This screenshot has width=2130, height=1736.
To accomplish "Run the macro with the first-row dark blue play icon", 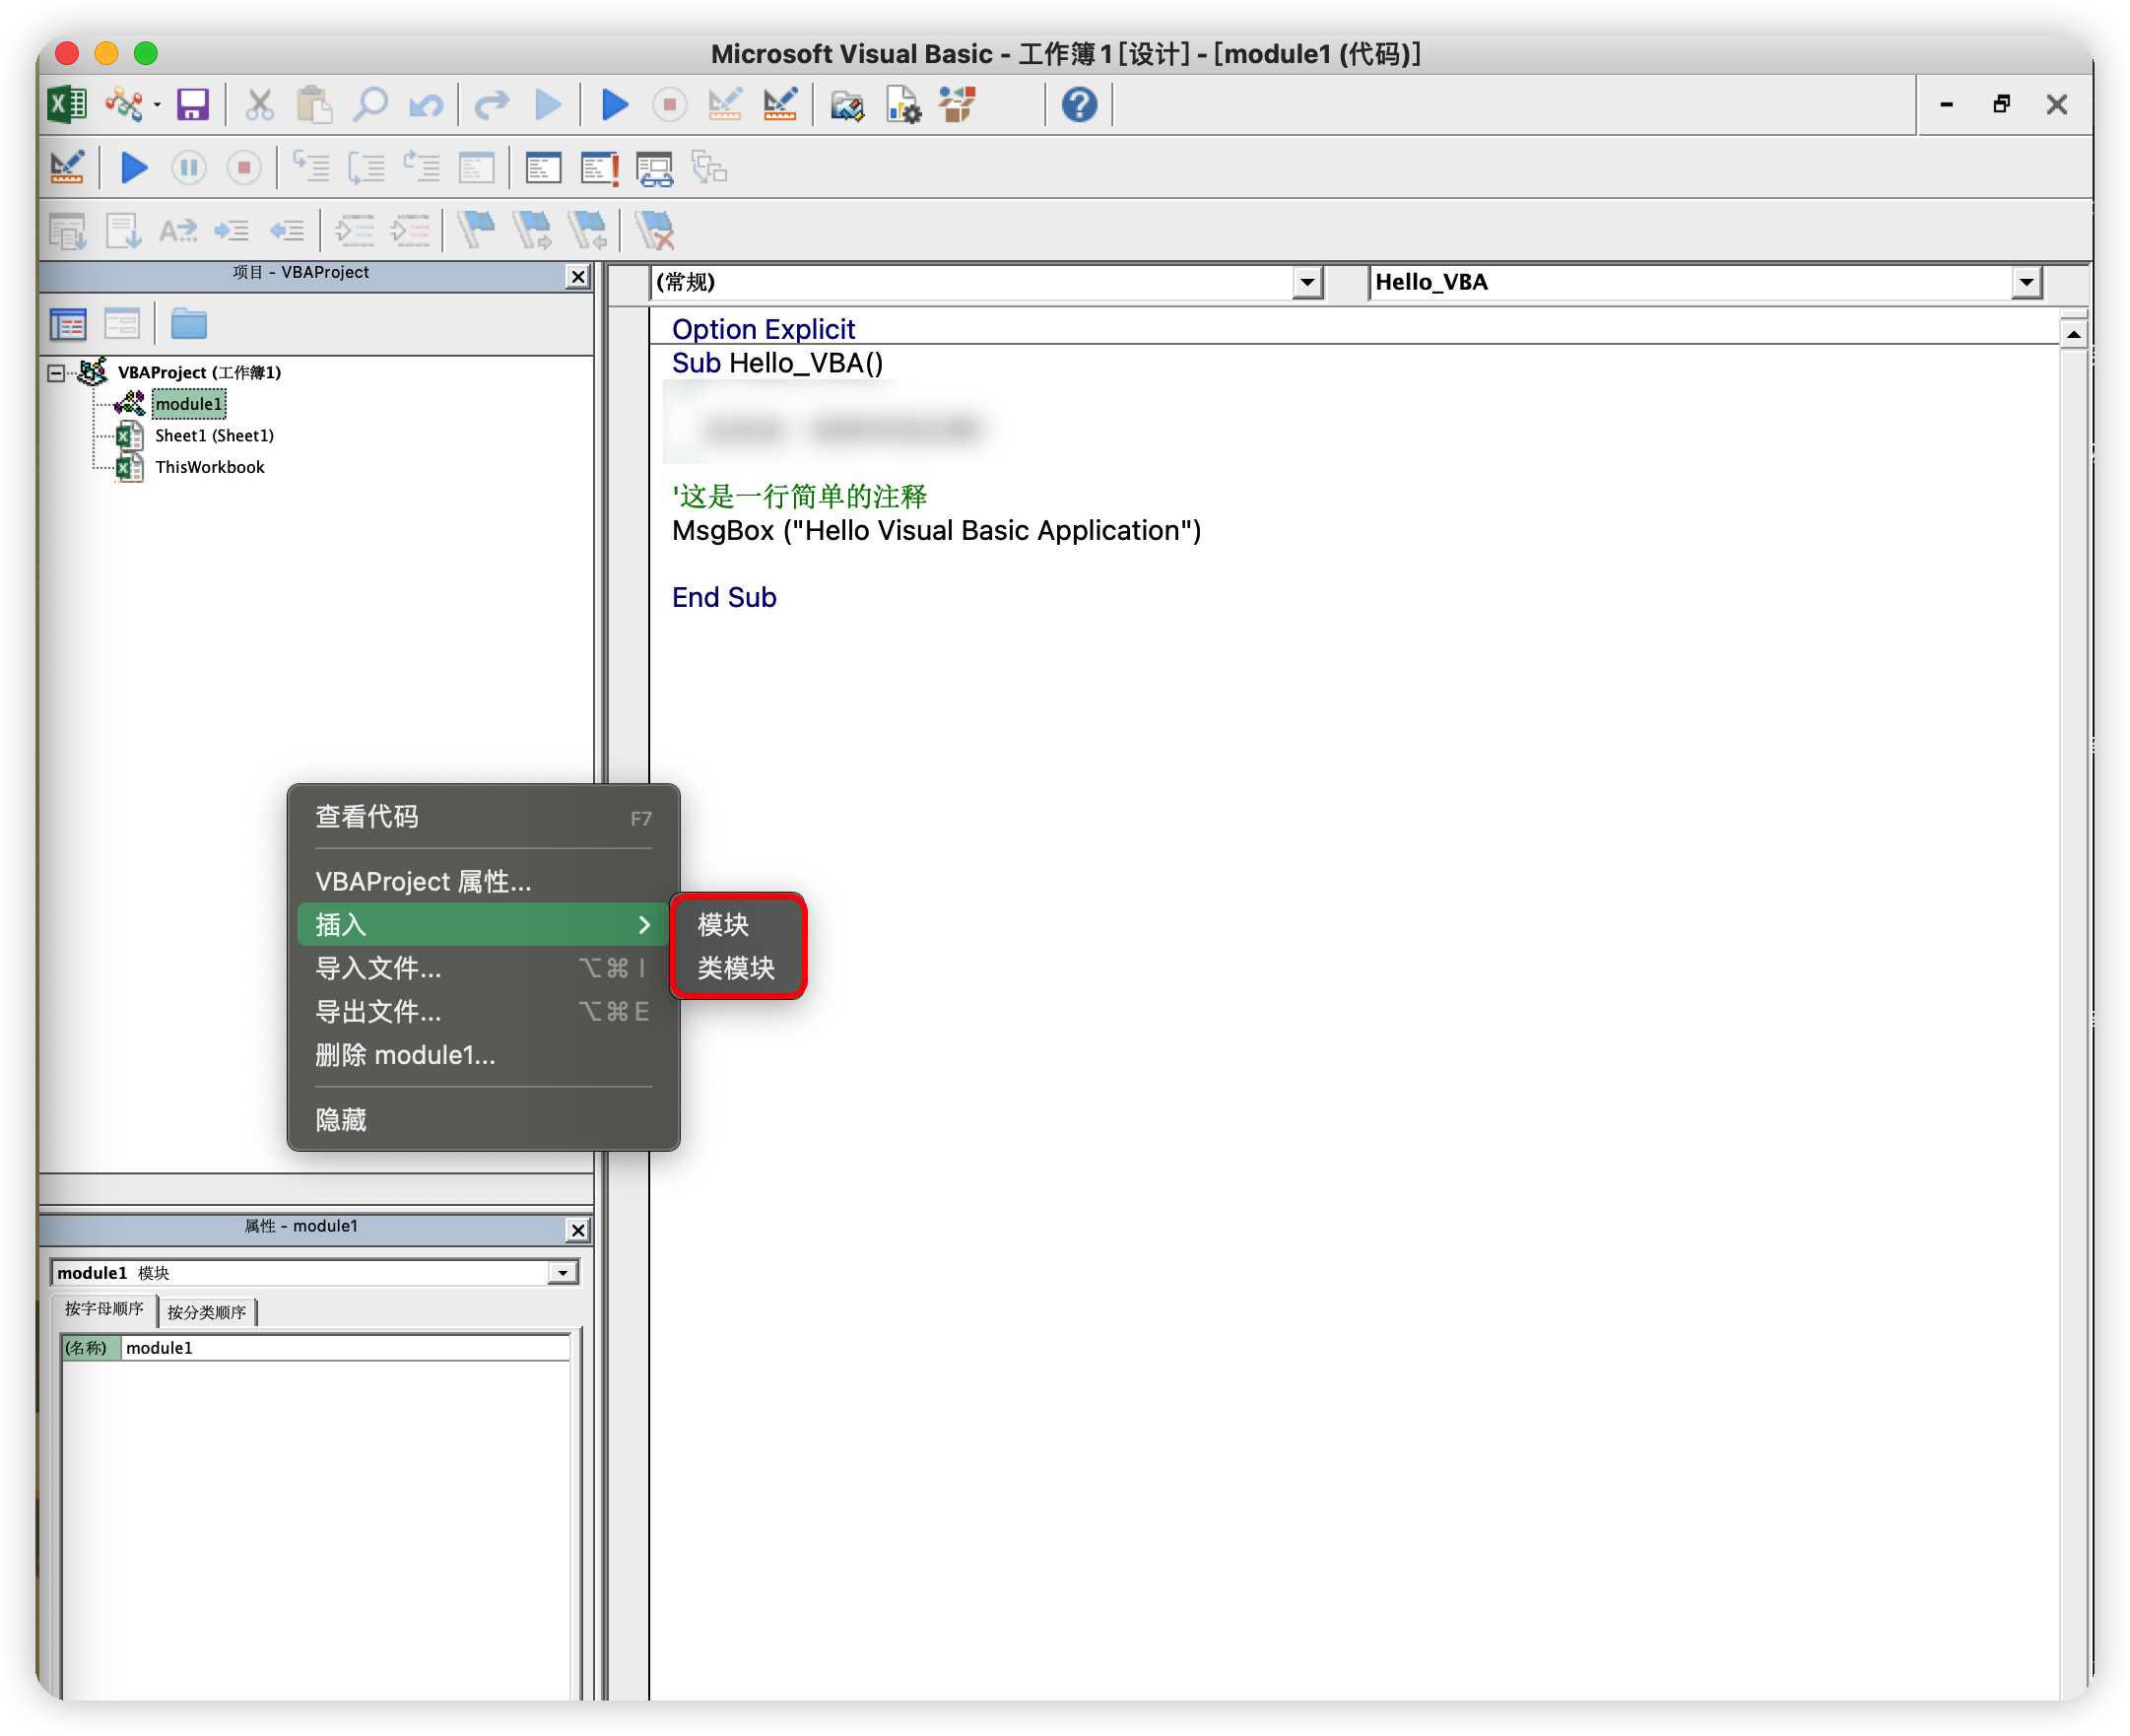I will coord(615,105).
